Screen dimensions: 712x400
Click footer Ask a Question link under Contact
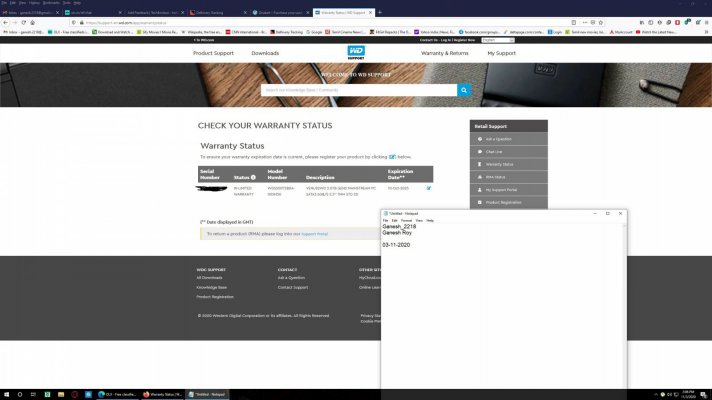click(291, 278)
